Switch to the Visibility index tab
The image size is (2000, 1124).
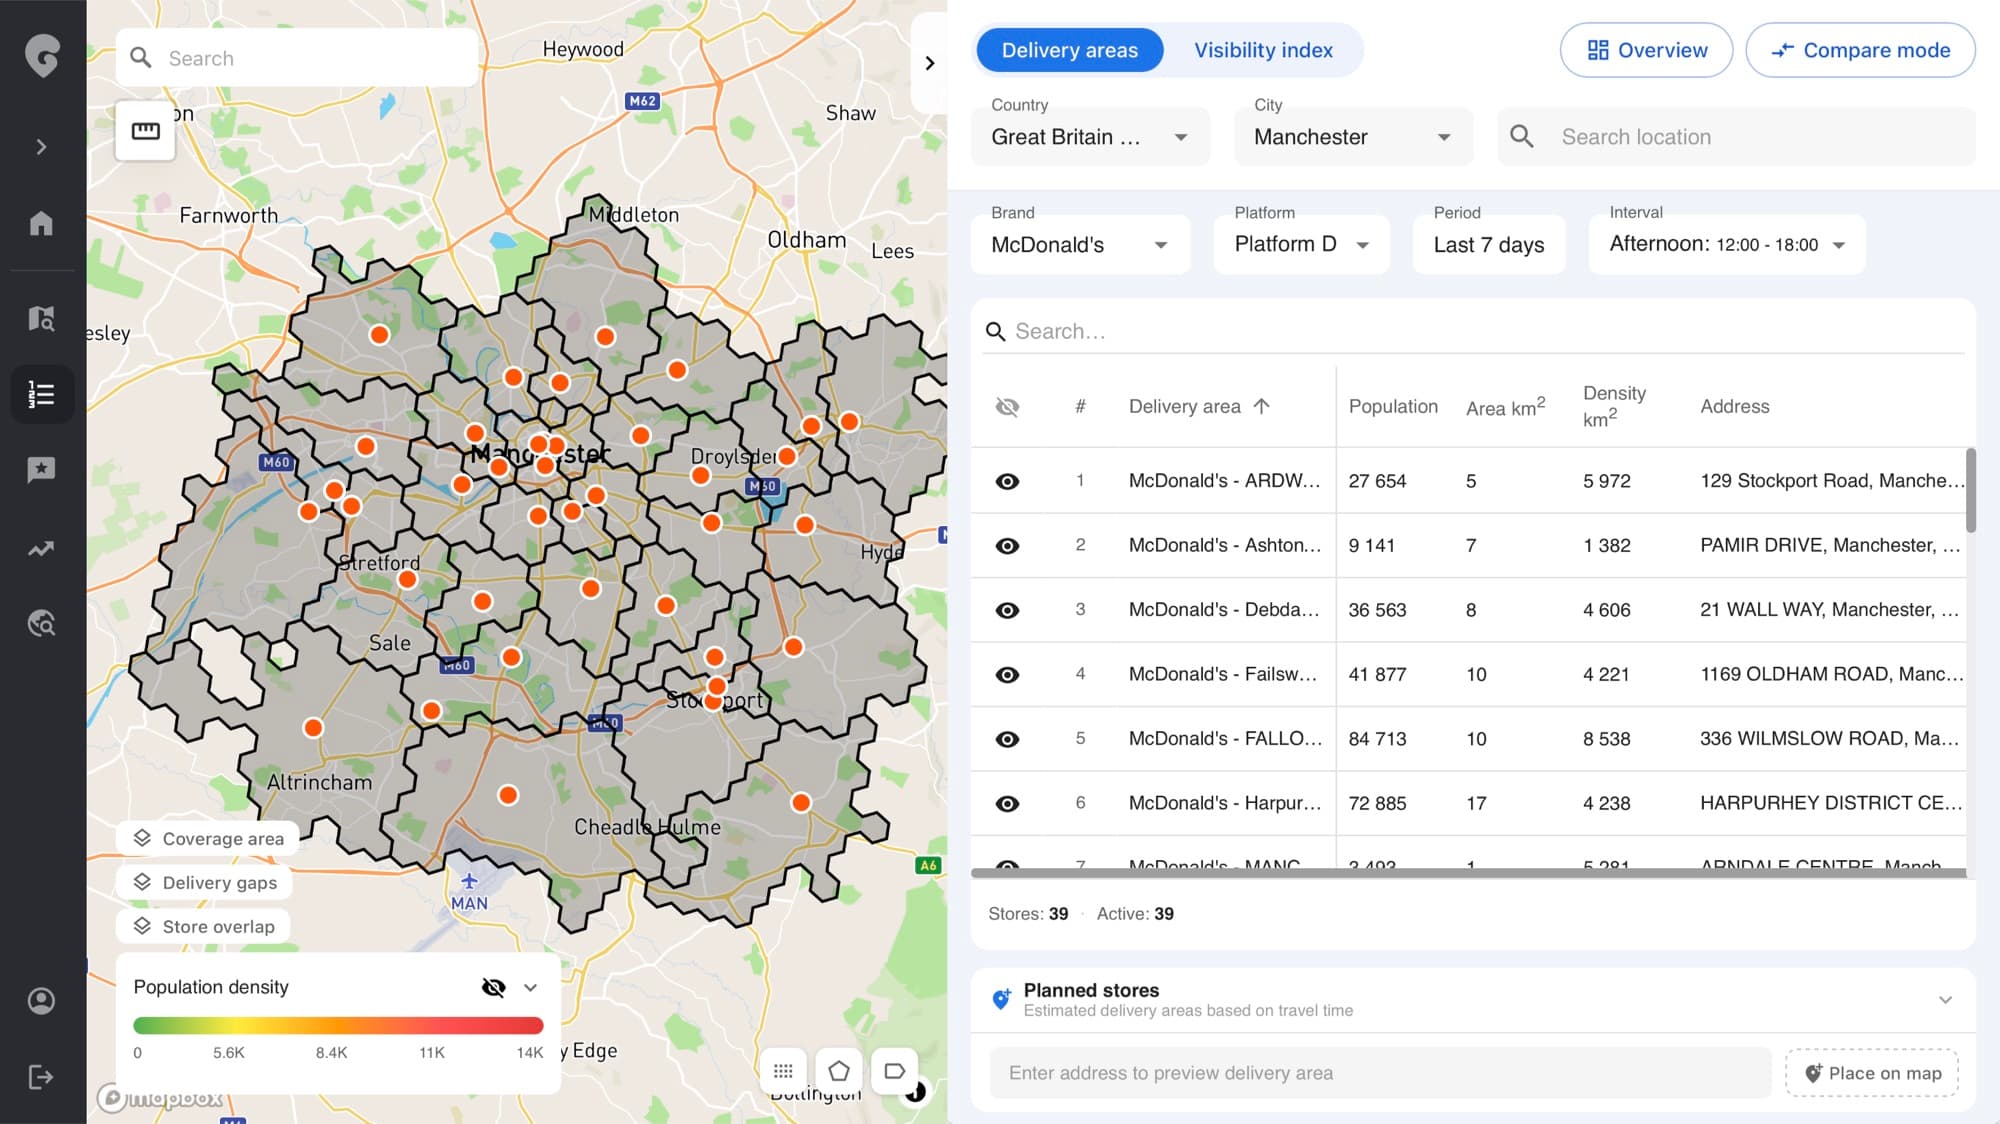[1263, 50]
